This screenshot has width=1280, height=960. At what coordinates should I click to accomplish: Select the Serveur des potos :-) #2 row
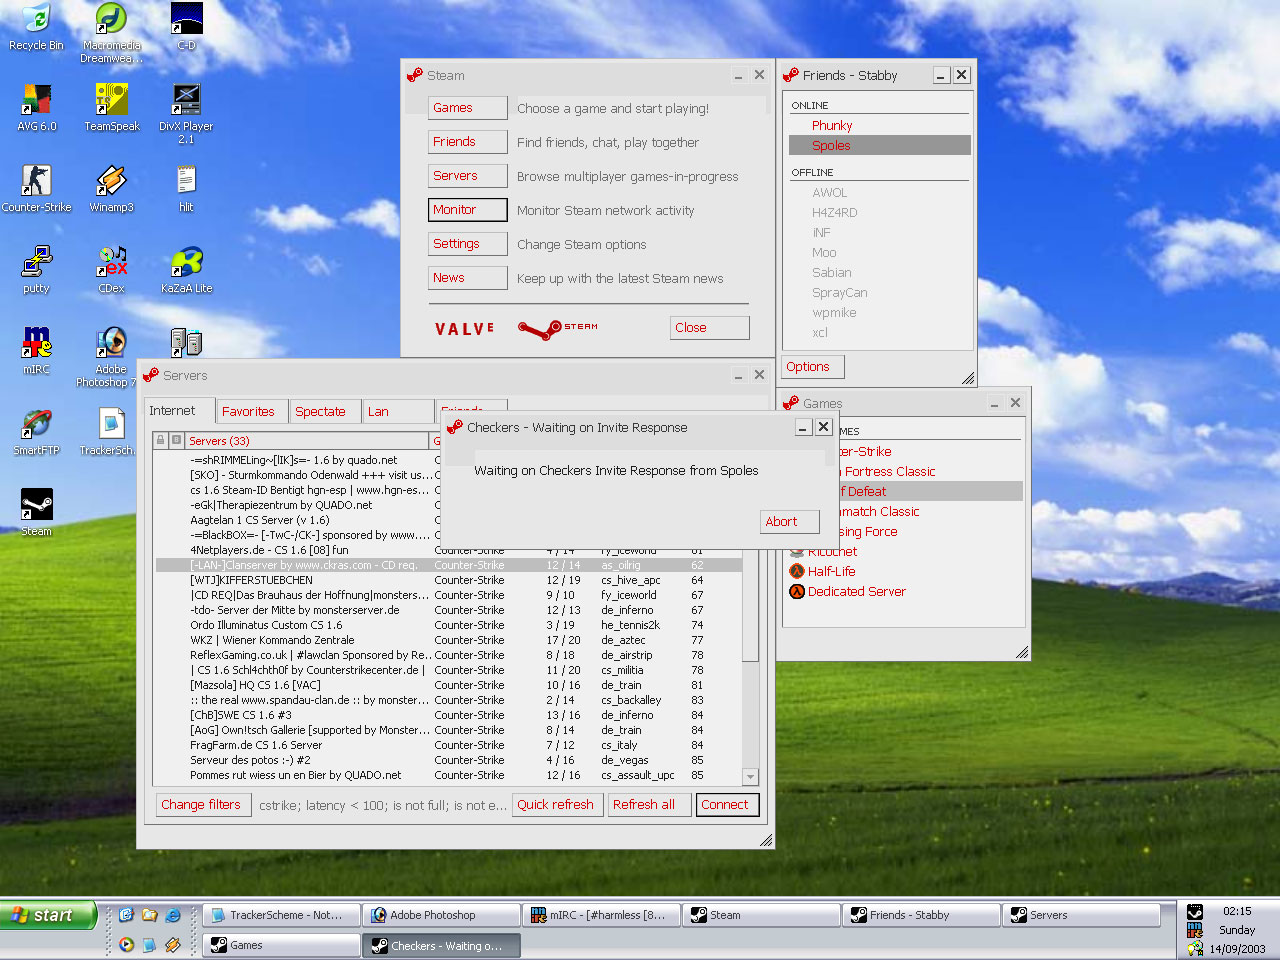coord(449,760)
